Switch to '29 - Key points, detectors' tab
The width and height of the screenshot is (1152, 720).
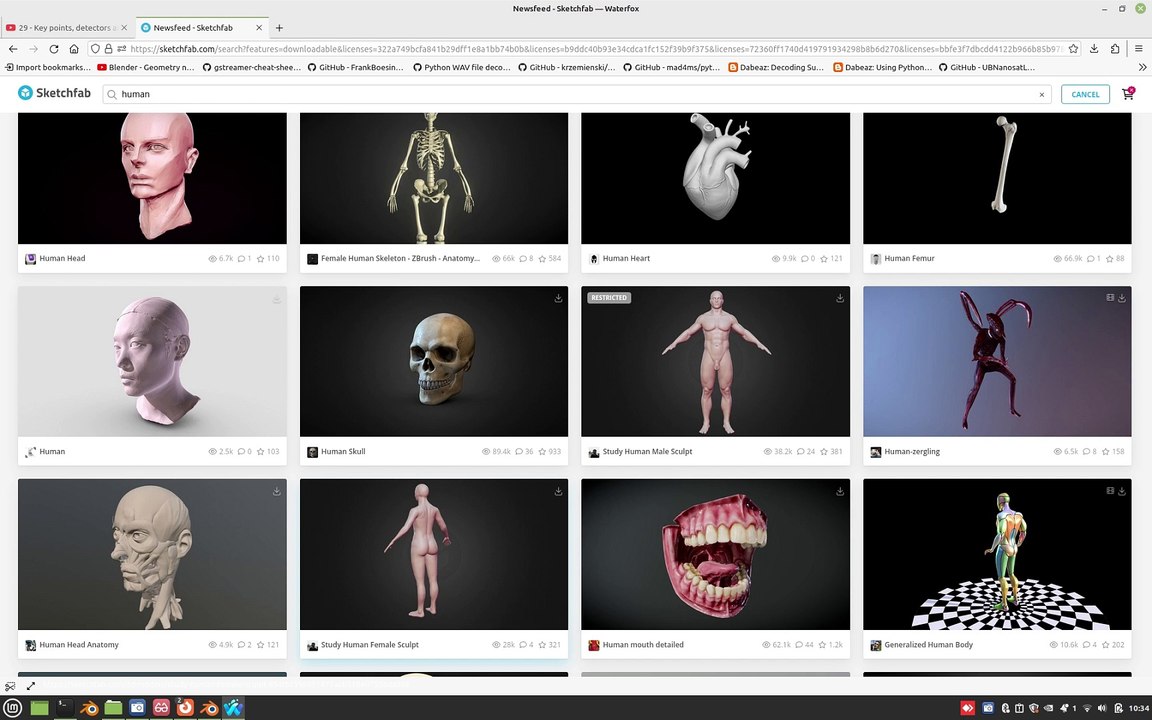pos(66,27)
